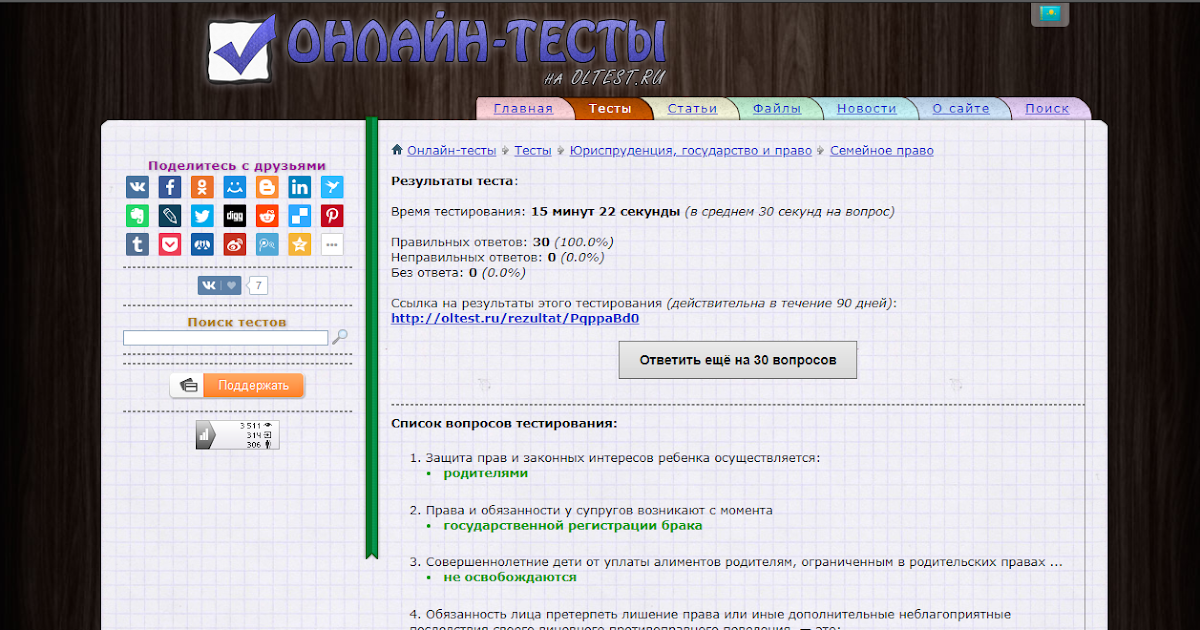Click the Правильных ответов: 30 line
Viewport: 1200px width, 630px height.
pos(502,242)
